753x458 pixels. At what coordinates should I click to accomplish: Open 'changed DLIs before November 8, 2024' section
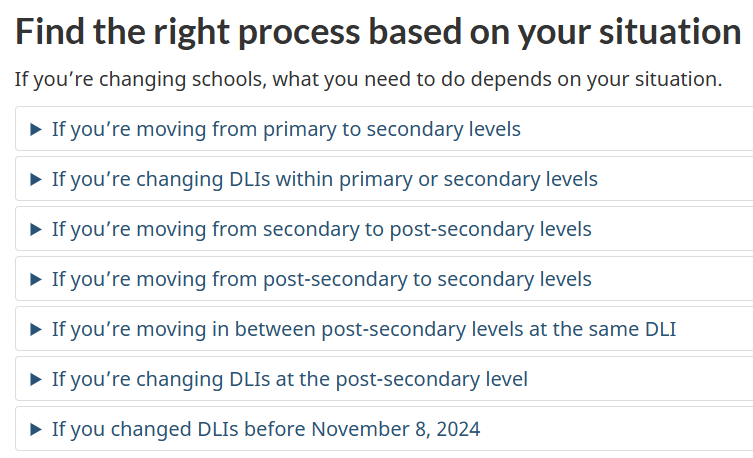coord(266,429)
